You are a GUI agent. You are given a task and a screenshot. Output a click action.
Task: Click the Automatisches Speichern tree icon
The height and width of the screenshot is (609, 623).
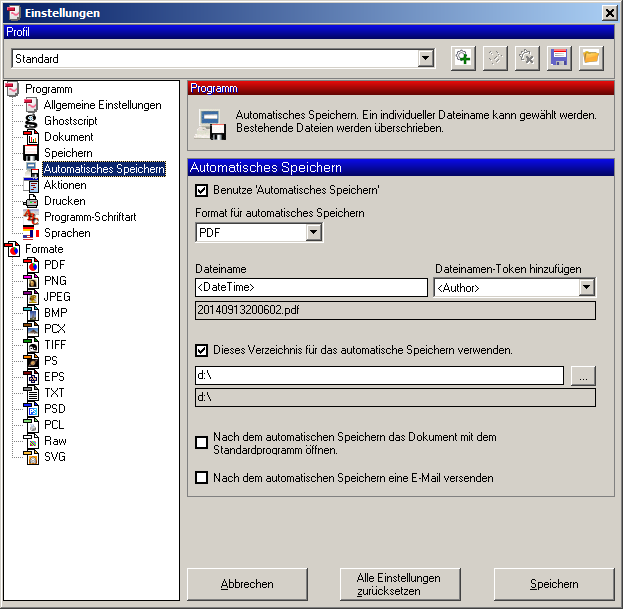pos(31,169)
